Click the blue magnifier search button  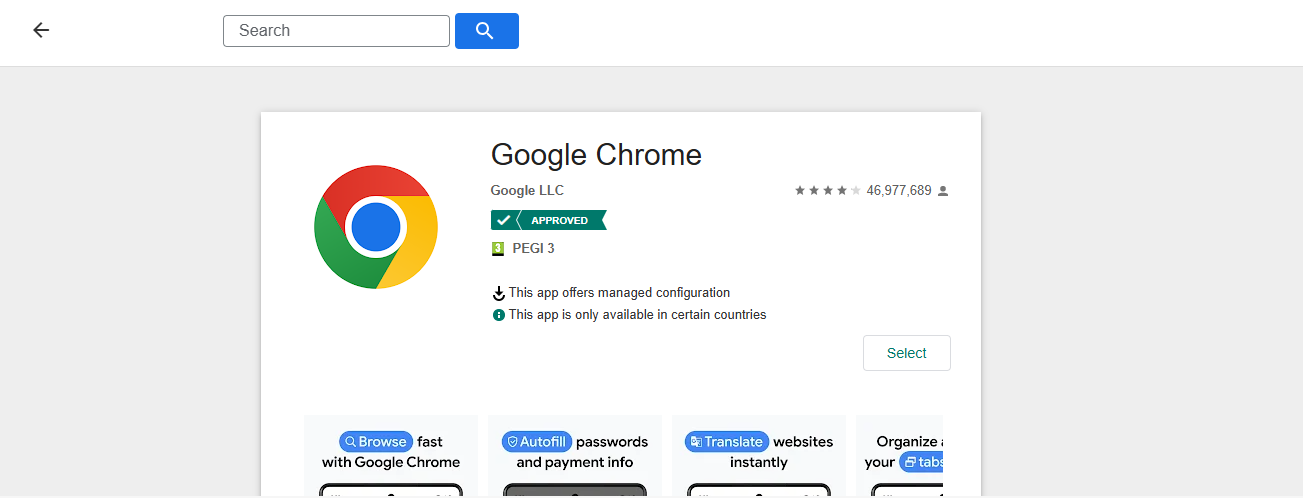pyautogui.click(x=487, y=31)
